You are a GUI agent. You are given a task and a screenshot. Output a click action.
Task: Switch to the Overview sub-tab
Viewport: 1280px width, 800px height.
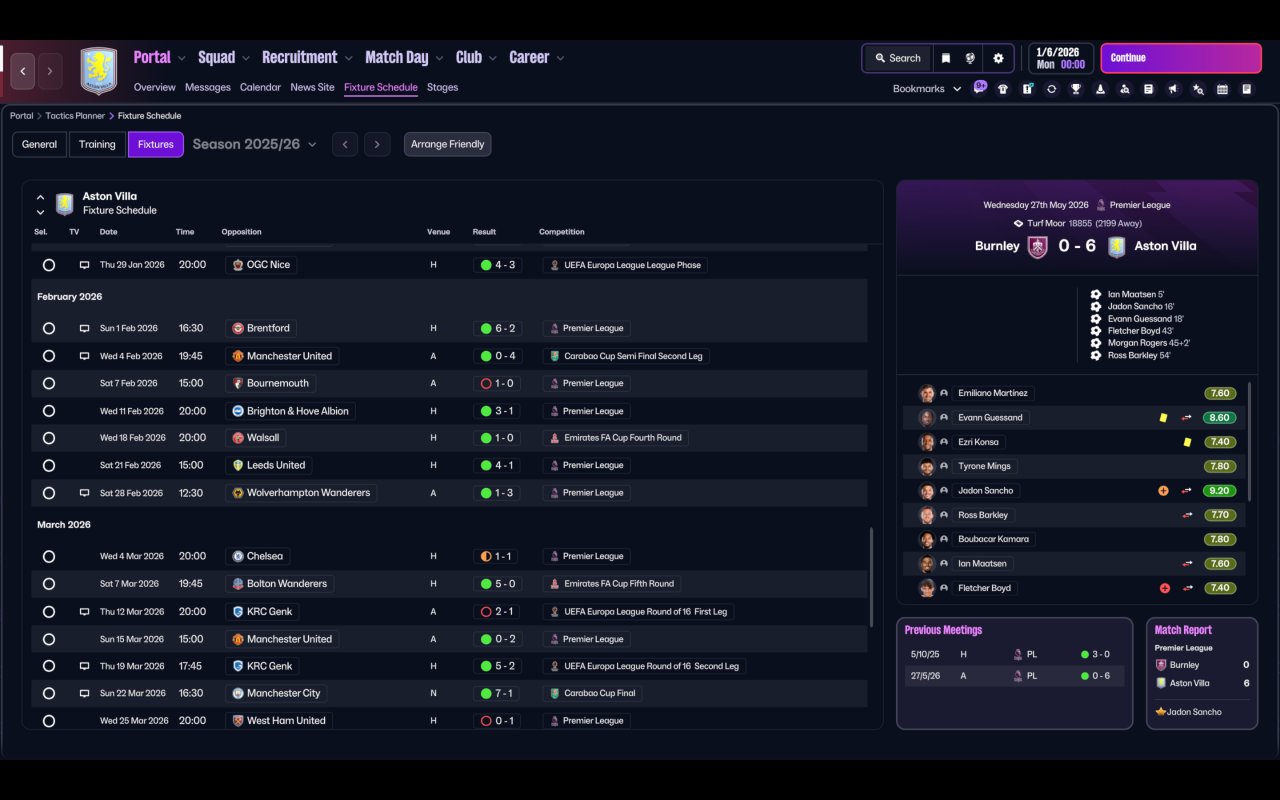tap(154, 87)
